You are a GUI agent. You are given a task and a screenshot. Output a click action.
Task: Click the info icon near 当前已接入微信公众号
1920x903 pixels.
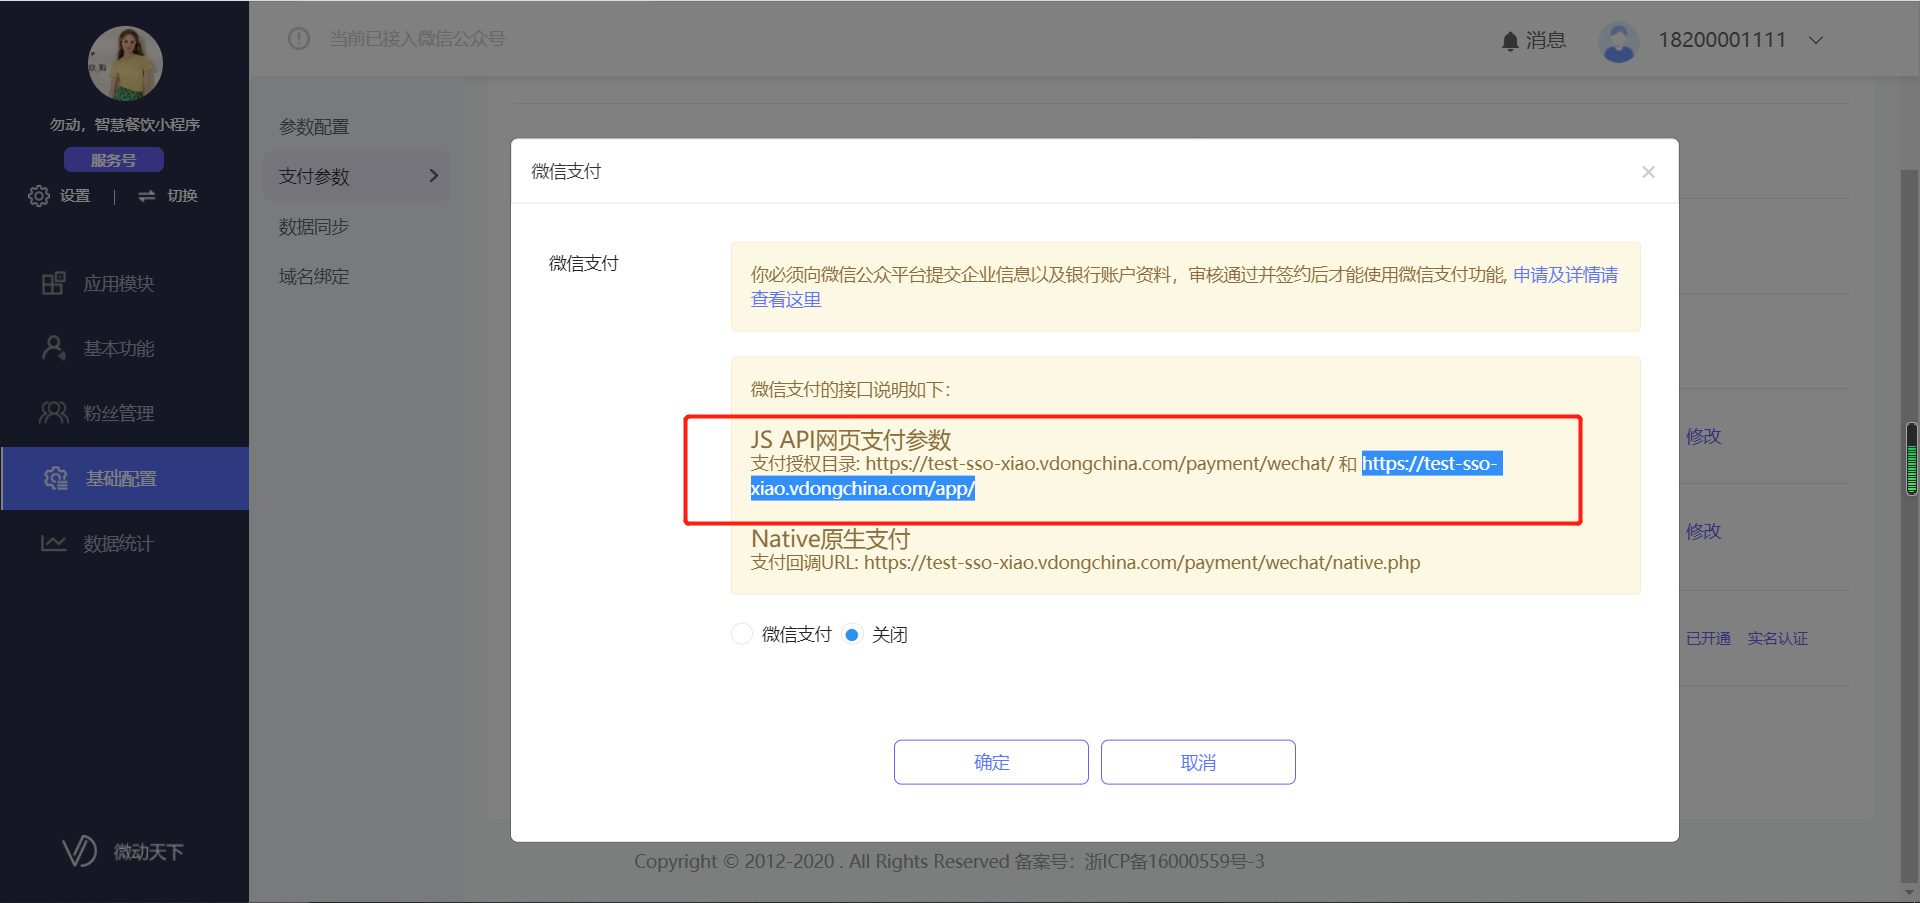pos(299,39)
